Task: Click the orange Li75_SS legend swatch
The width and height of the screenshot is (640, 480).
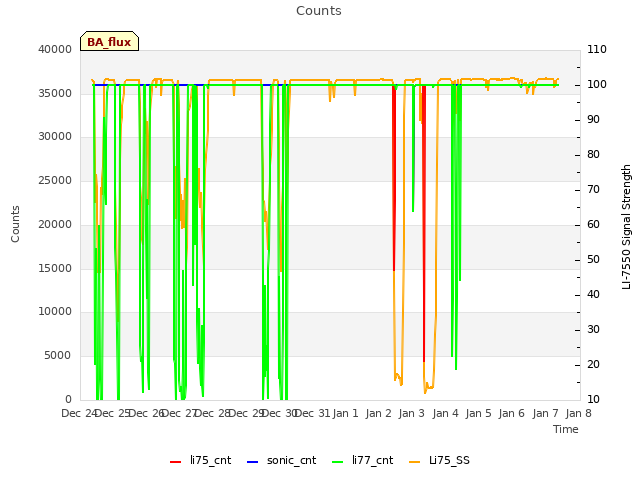Action: pyautogui.click(x=414, y=462)
